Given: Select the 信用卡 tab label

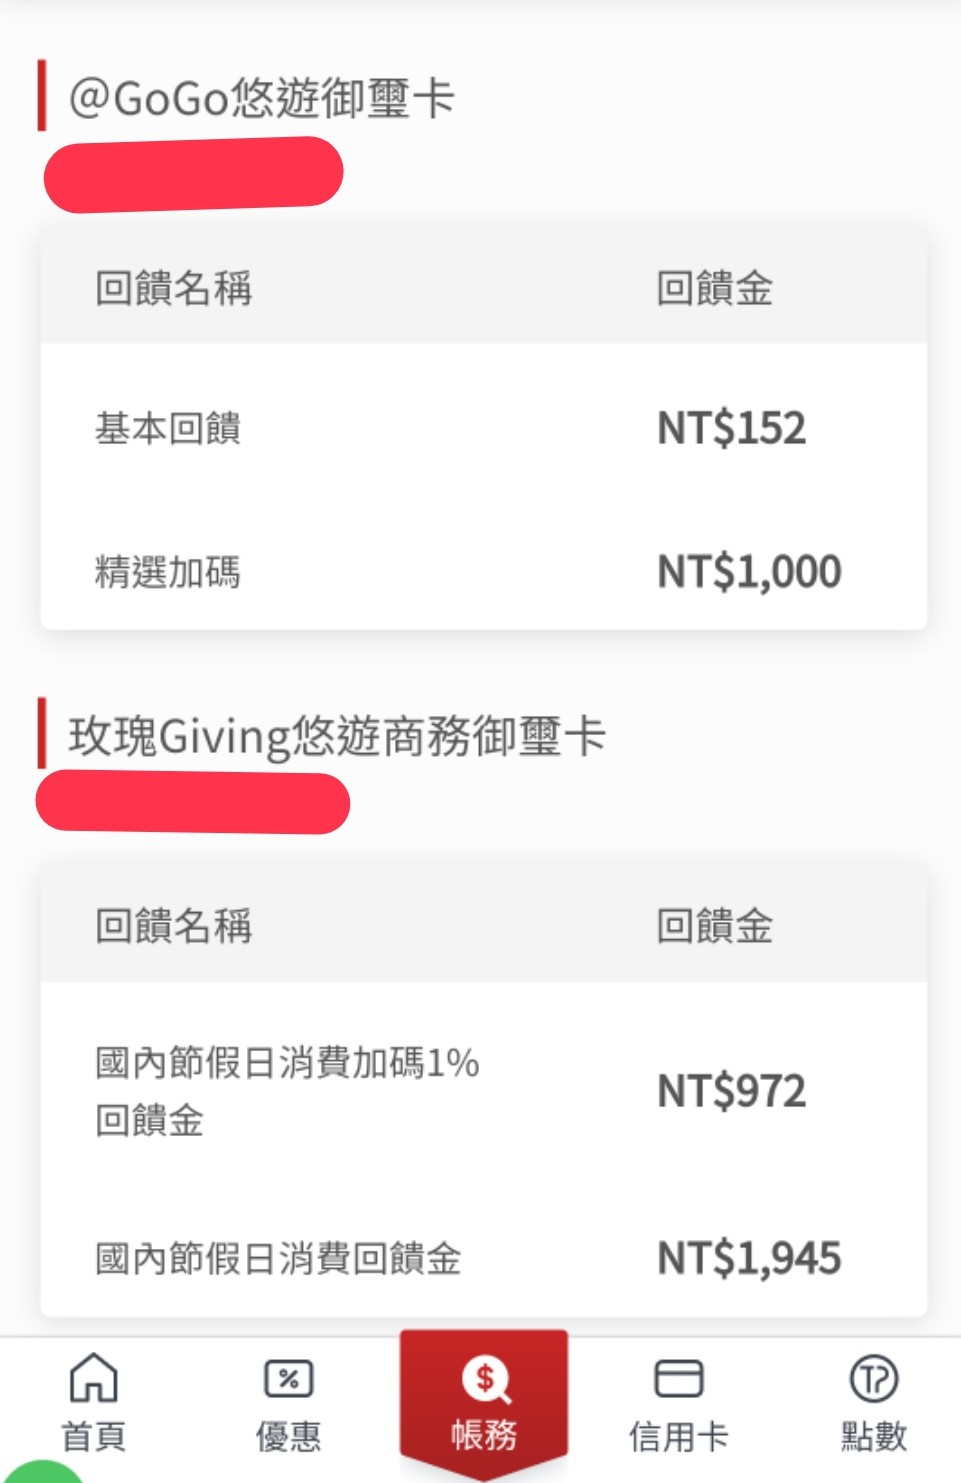Looking at the screenshot, I should 678,1437.
